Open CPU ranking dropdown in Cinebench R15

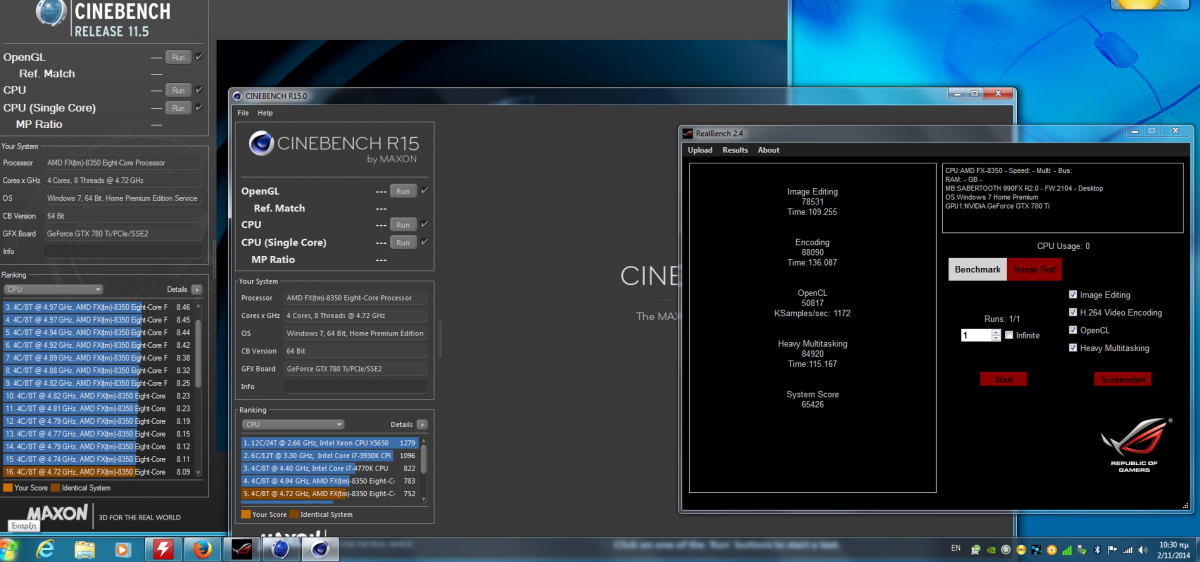pos(293,424)
